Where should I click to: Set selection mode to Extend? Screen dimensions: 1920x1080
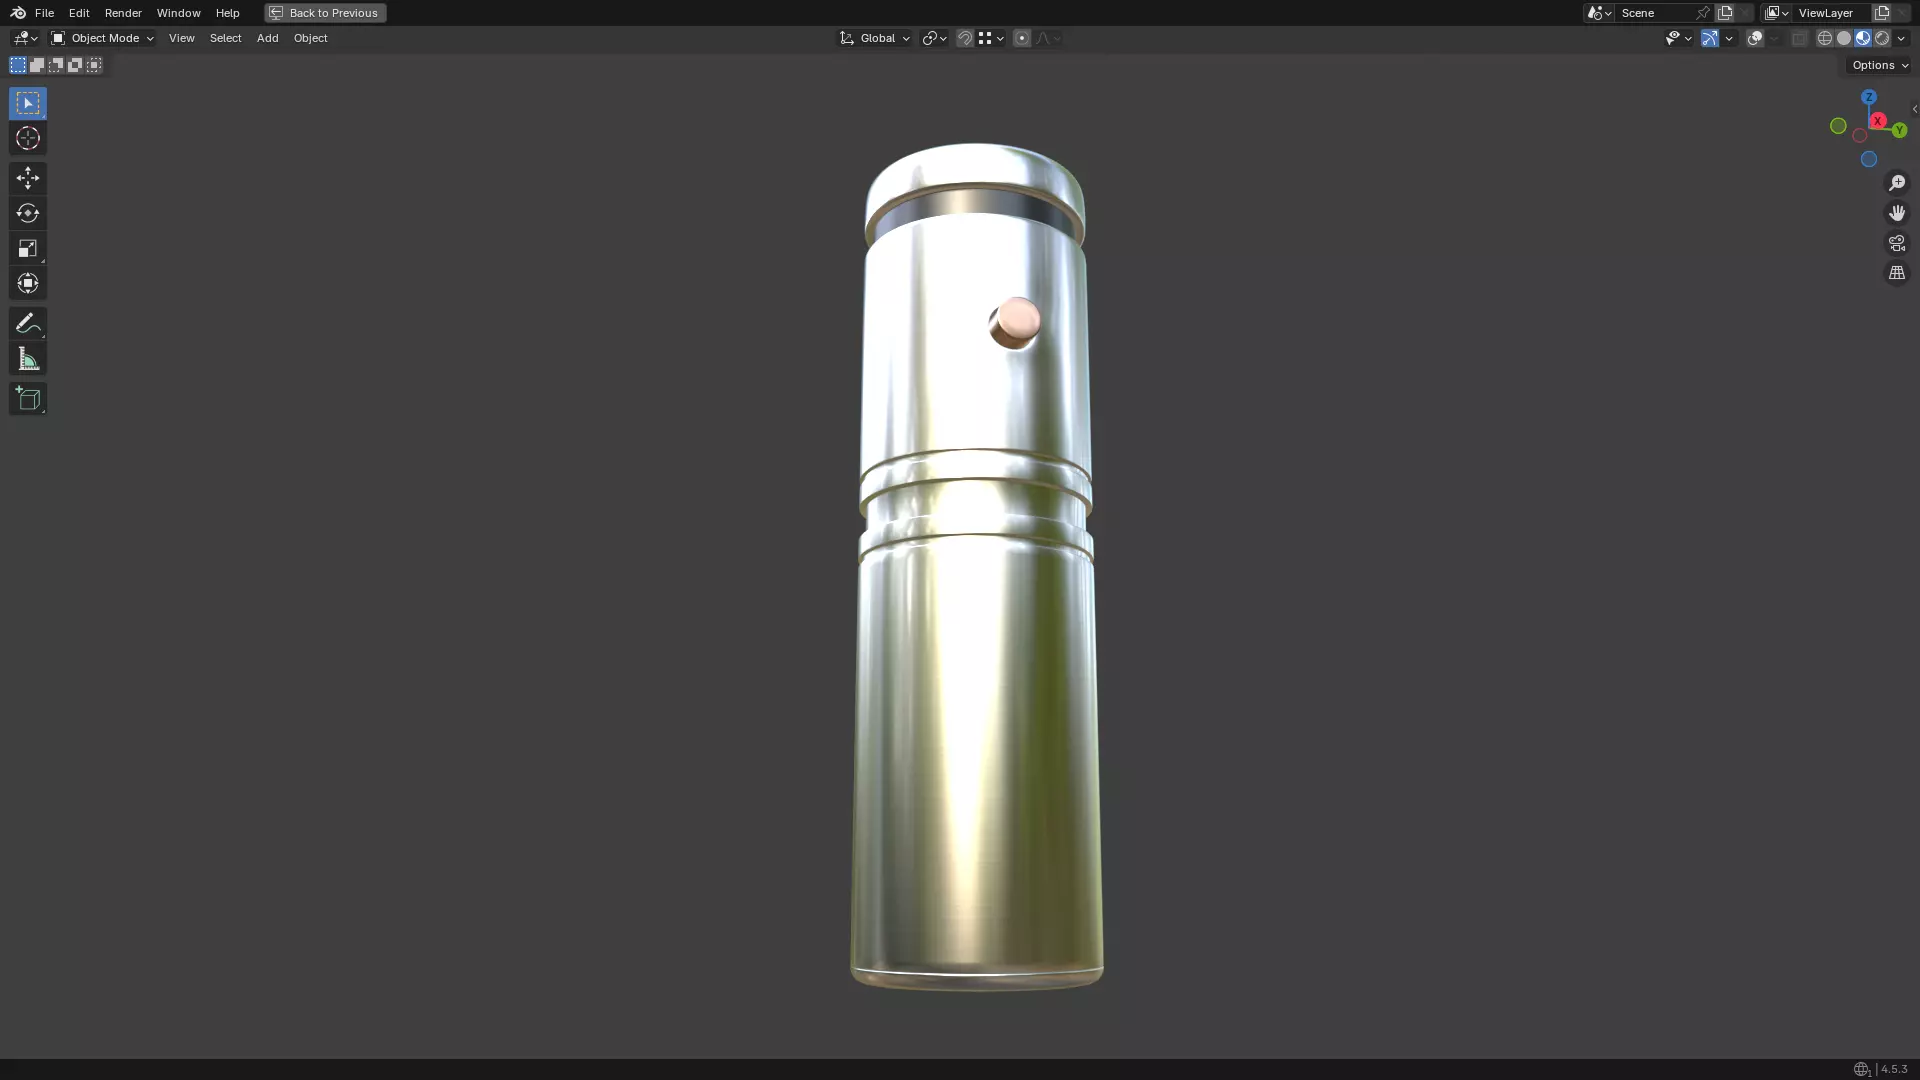tap(37, 65)
